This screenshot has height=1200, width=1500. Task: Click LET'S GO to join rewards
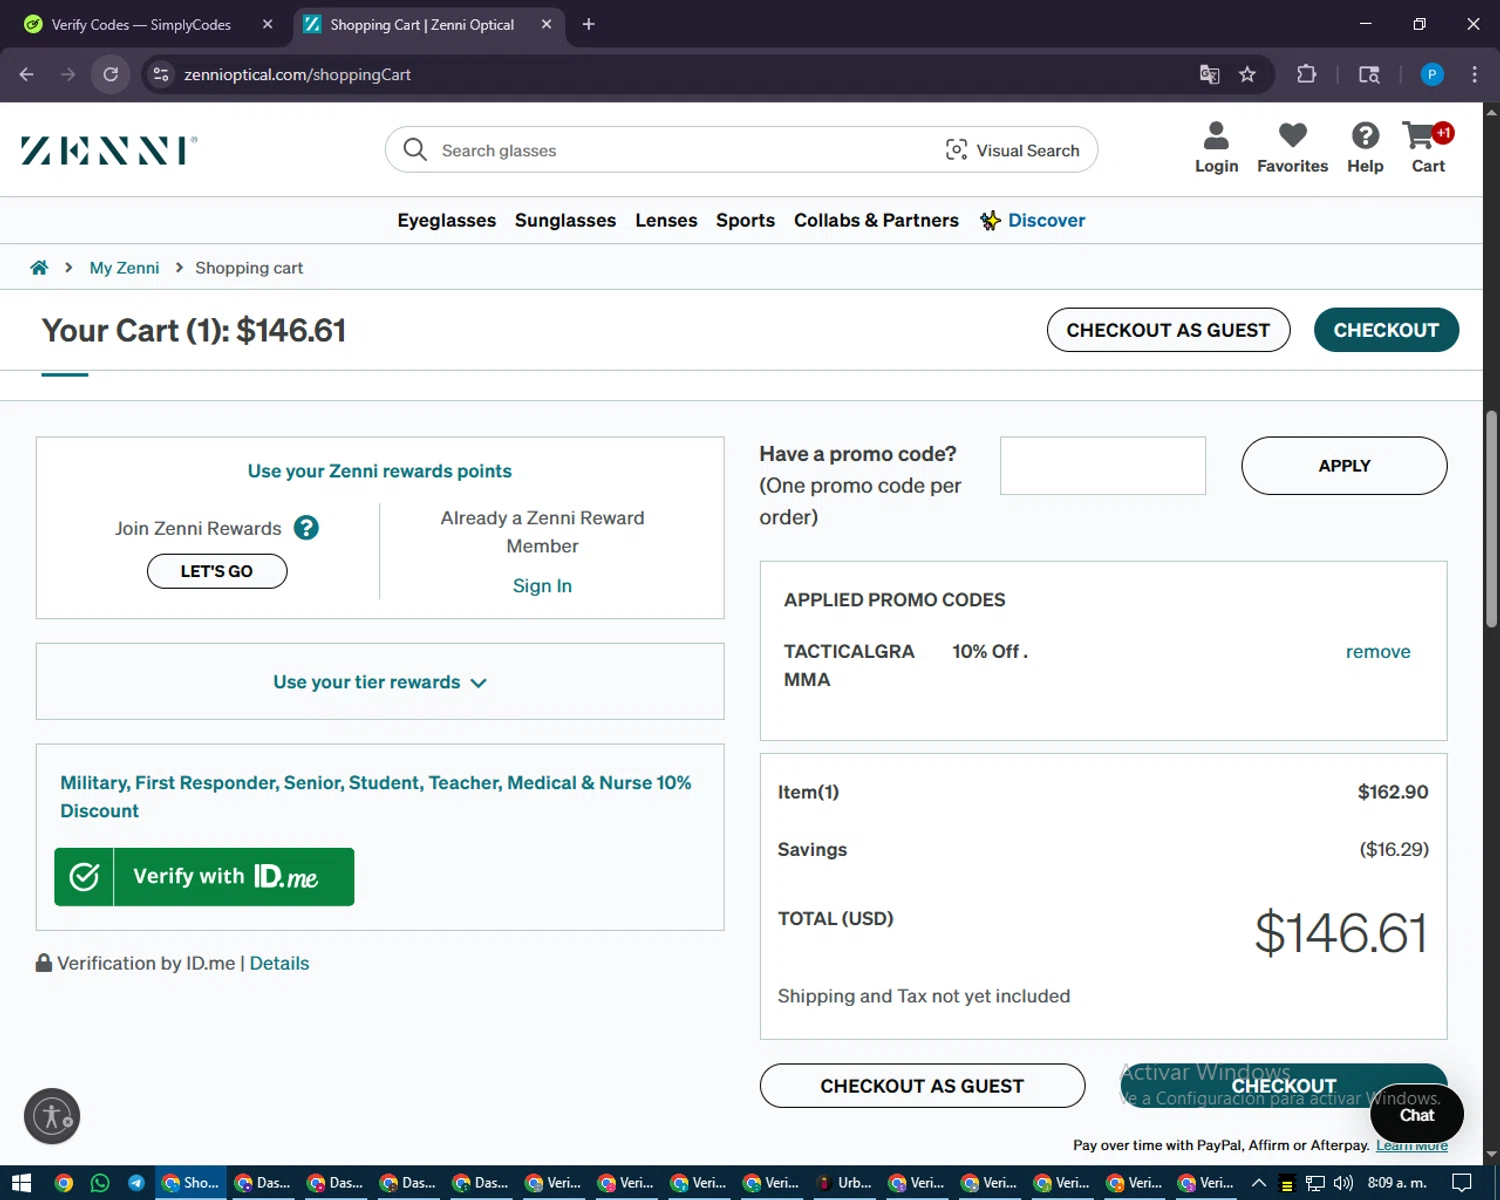pyautogui.click(x=217, y=571)
